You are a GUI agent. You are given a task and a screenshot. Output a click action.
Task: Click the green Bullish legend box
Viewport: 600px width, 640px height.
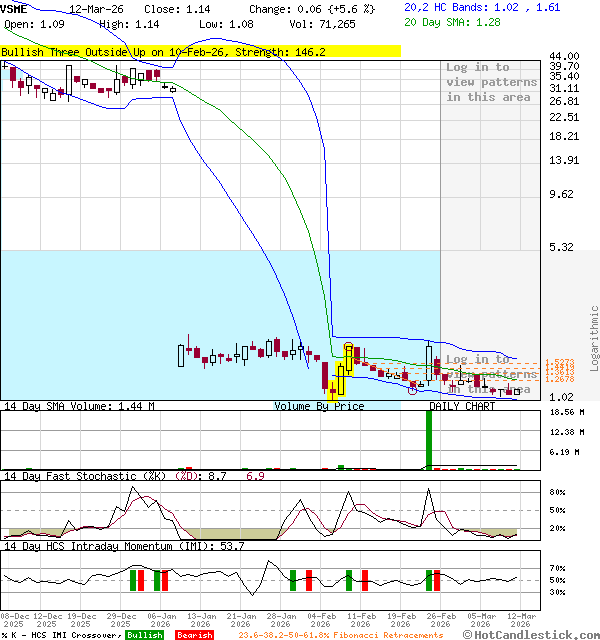tap(144, 635)
